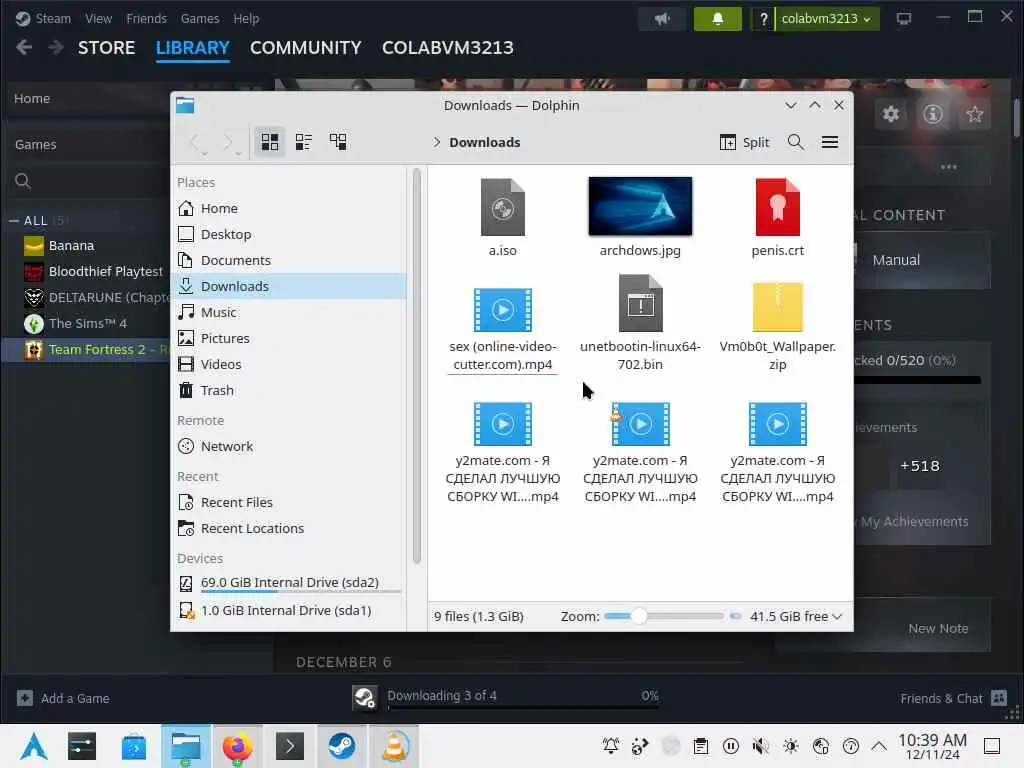Open Steam announcements megaphone
The width and height of the screenshot is (1024, 768).
pos(662,19)
